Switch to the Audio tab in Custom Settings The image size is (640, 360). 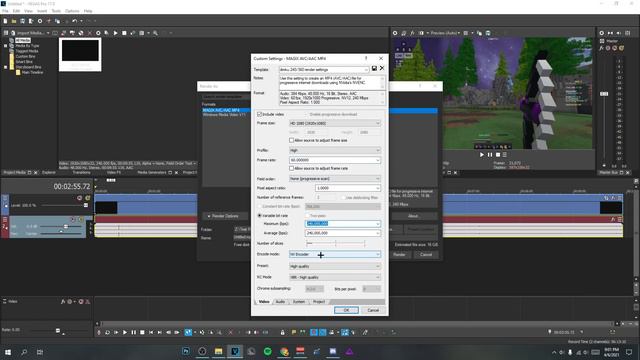point(280,302)
